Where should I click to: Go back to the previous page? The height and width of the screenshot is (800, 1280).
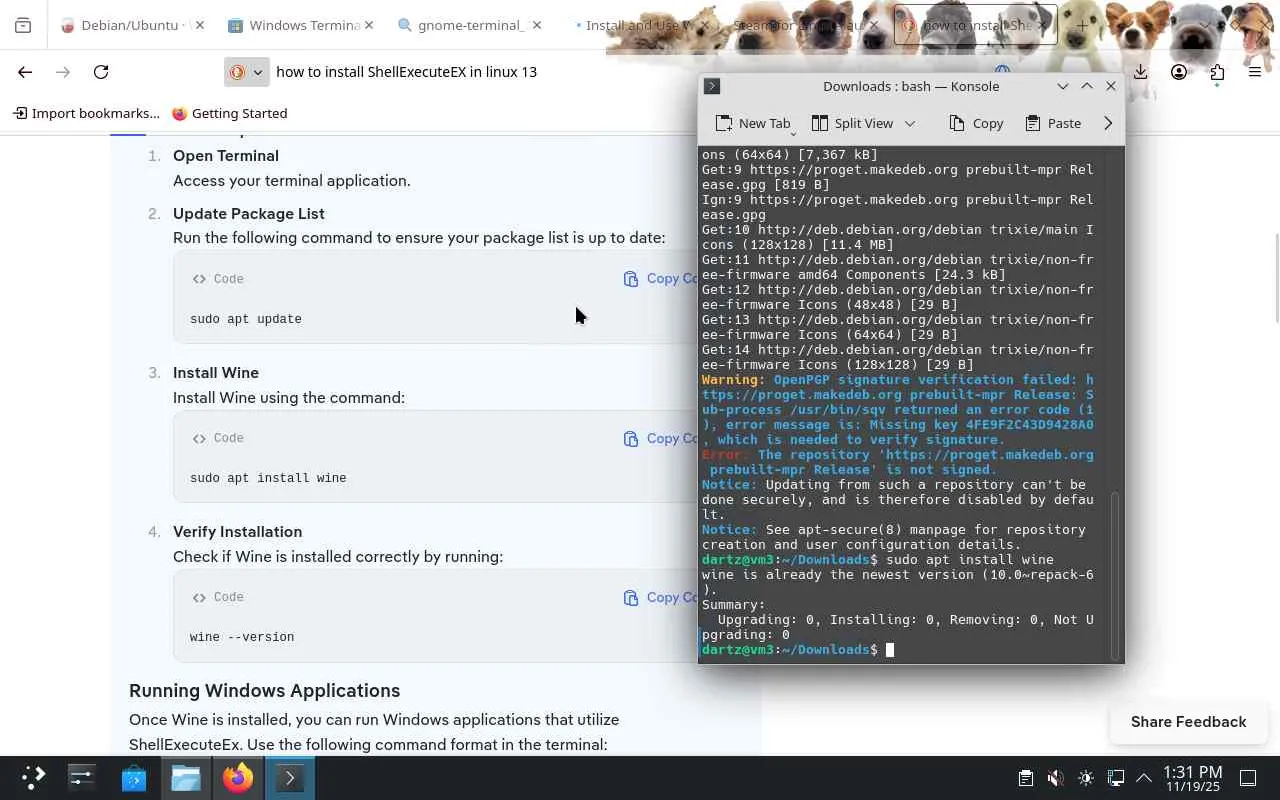click(x=25, y=72)
